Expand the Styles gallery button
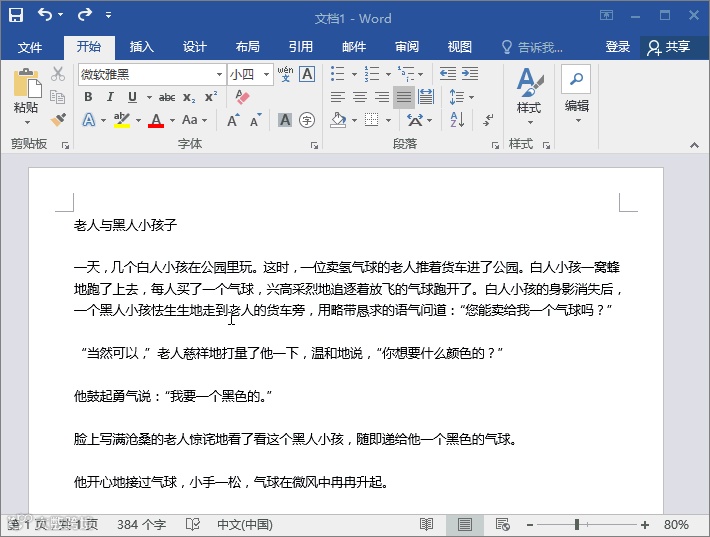Image resolution: width=710 pixels, height=537 pixels. tap(529, 96)
